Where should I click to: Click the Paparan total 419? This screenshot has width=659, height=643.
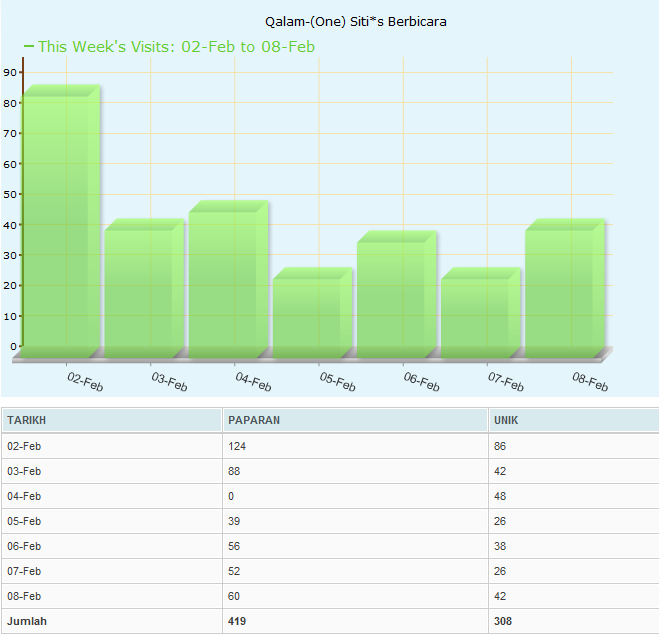tap(237, 621)
